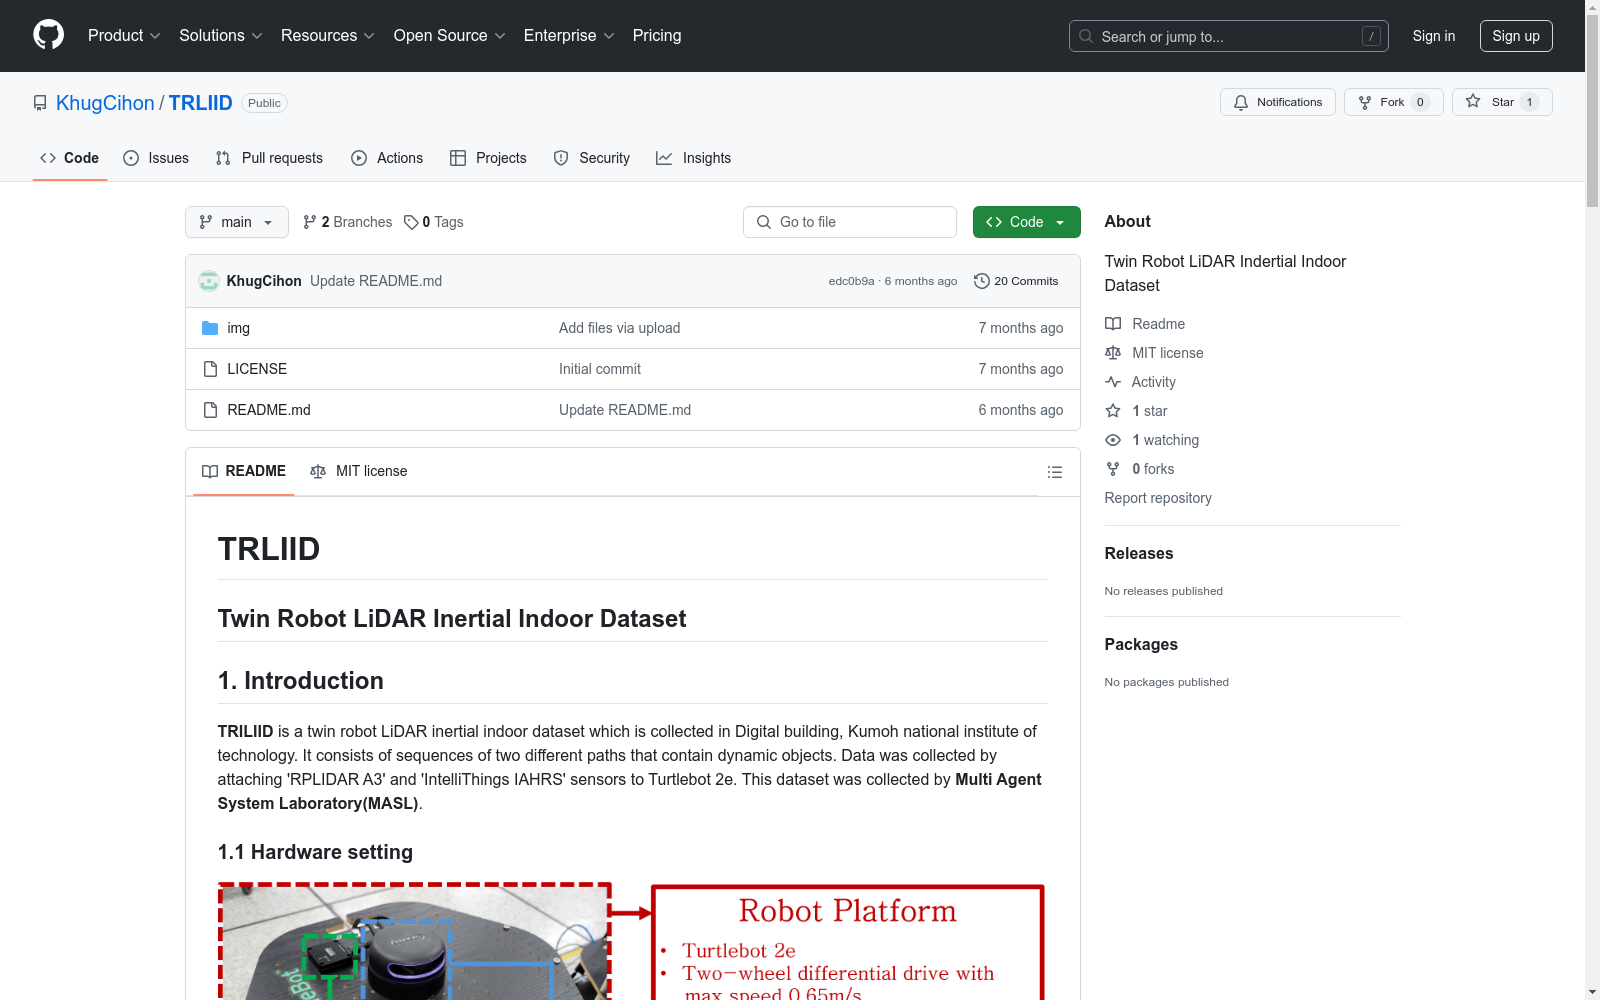Click the LICENSE file icon
1600x1000 pixels.
click(210, 369)
